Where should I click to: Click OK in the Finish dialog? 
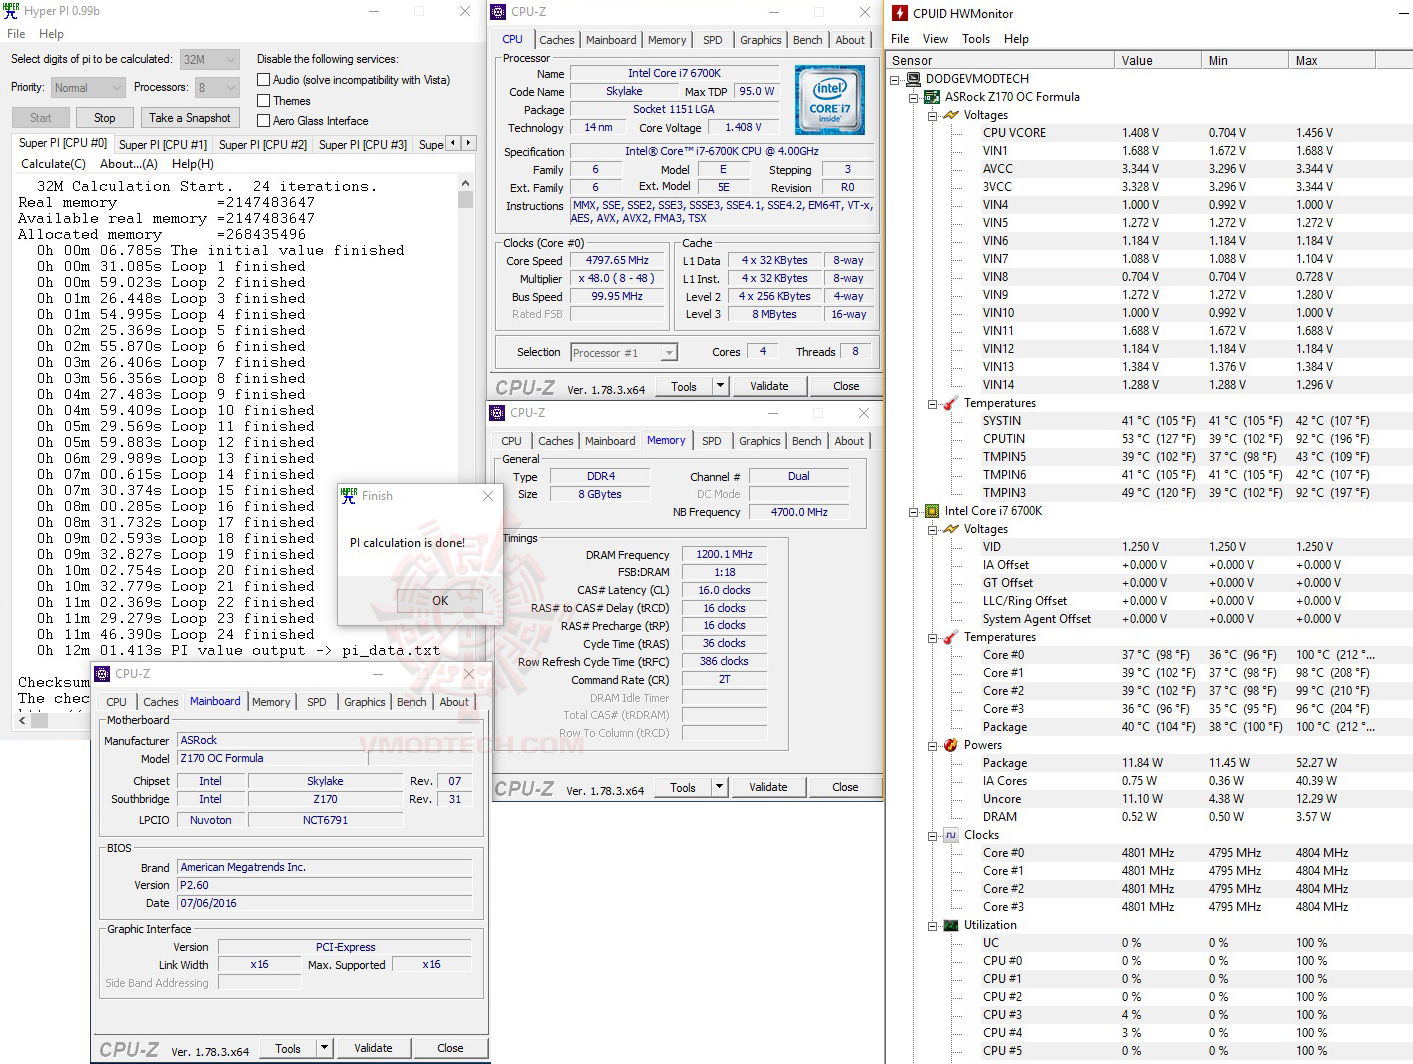(440, 600)
